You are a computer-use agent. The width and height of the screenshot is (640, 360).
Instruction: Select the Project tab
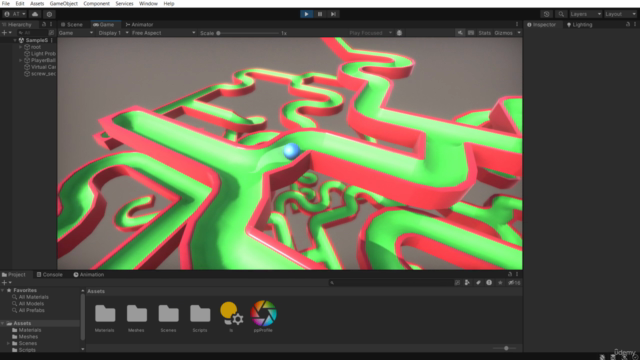(14, 275)
